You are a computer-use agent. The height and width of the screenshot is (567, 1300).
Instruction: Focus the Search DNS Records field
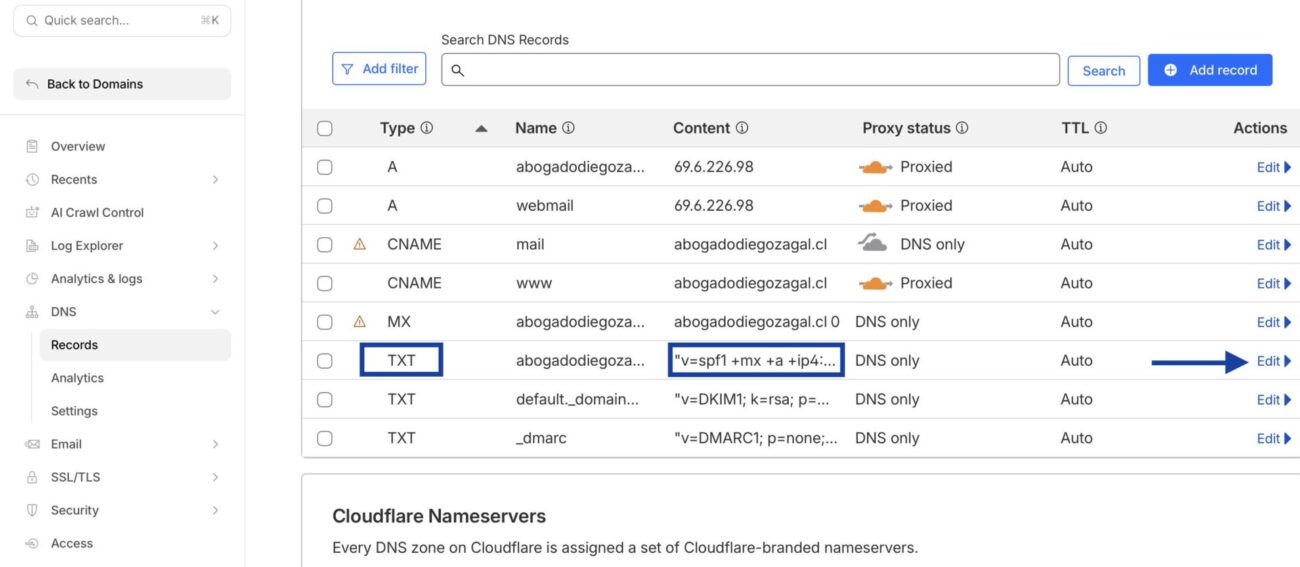750,70
